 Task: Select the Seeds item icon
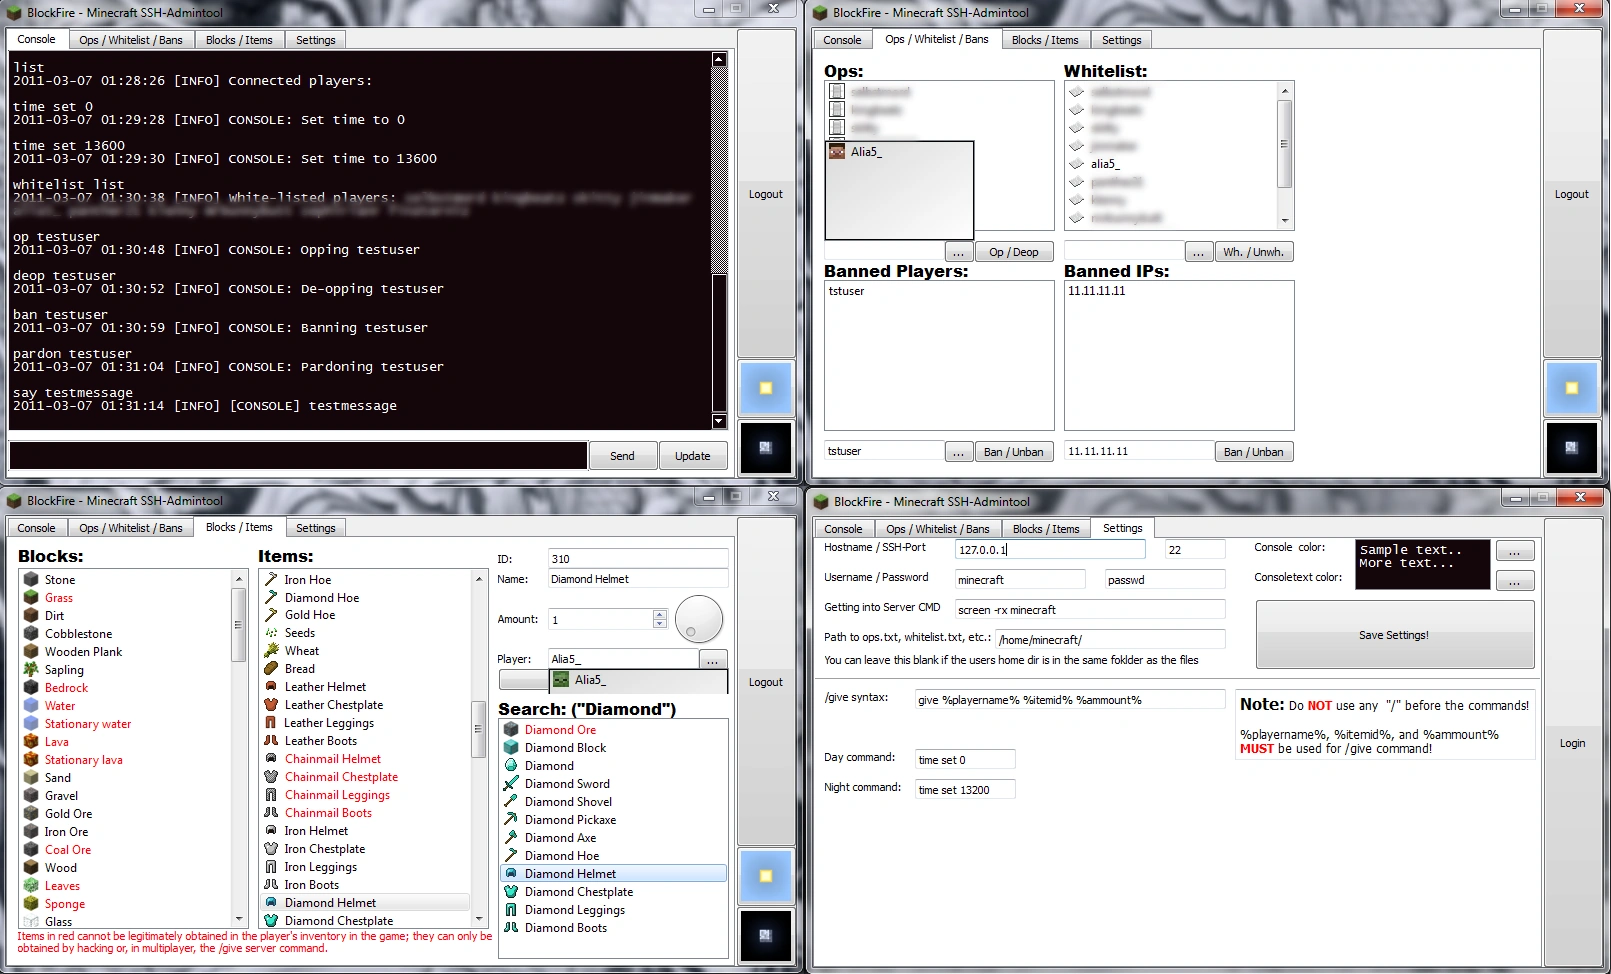(x=271, y=633)
